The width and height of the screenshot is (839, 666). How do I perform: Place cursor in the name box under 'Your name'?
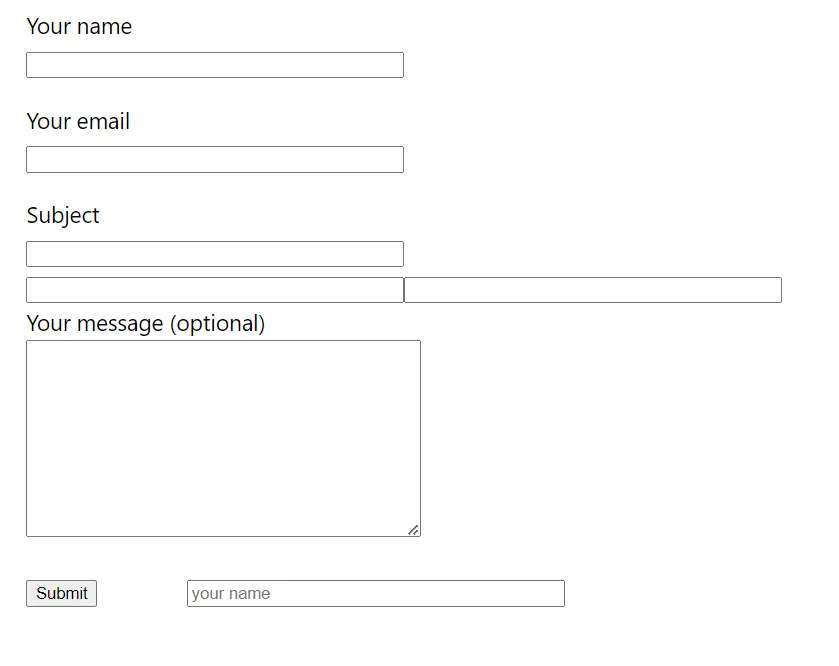(x=214, y=65)
